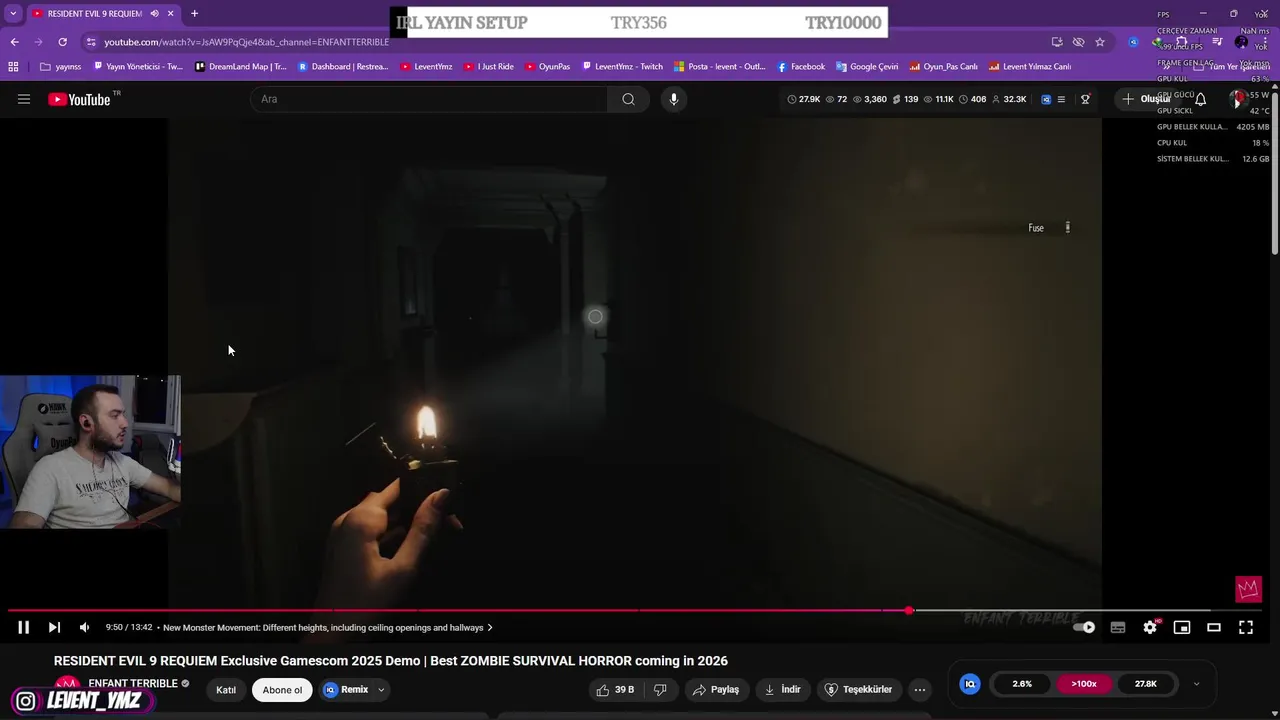
Task: Open the more actions ellipsis menu
Action: [920, 690]
